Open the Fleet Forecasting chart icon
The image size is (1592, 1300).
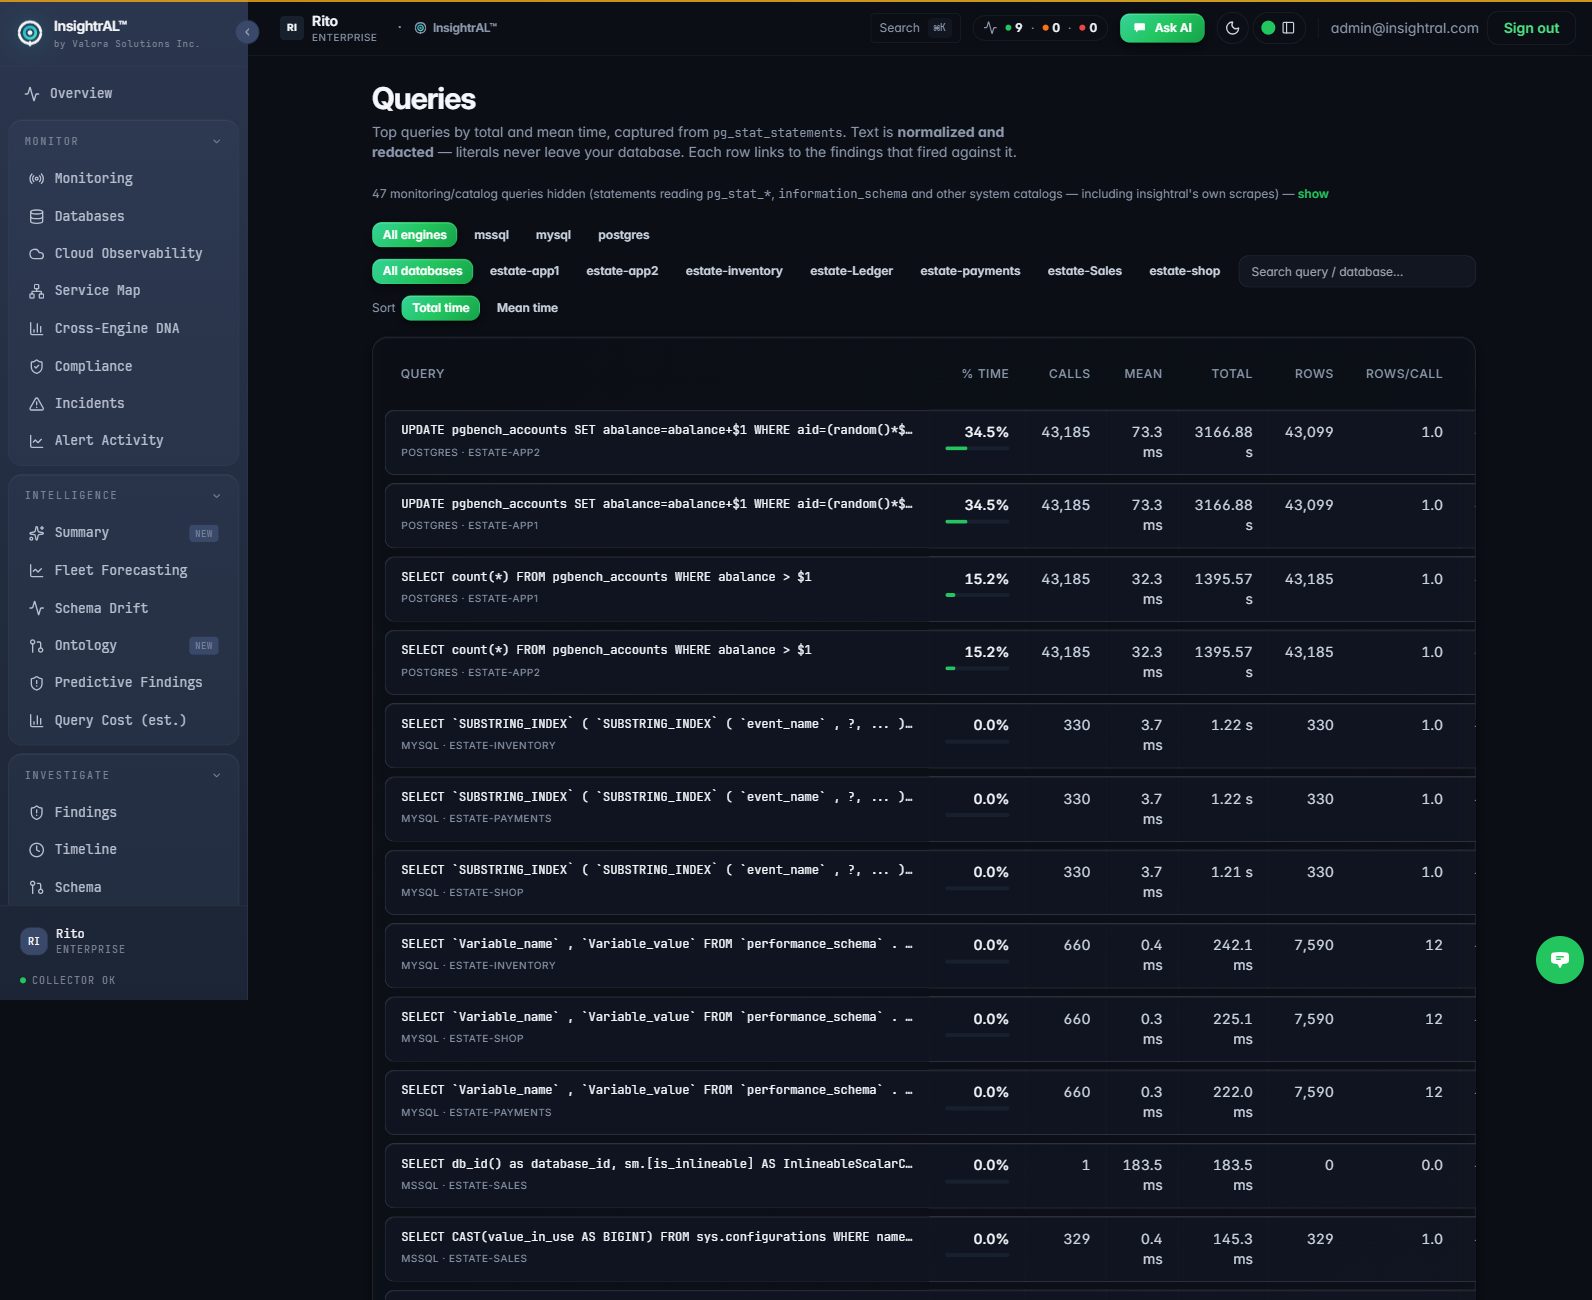pyautogui.click(x=37, y=571)
